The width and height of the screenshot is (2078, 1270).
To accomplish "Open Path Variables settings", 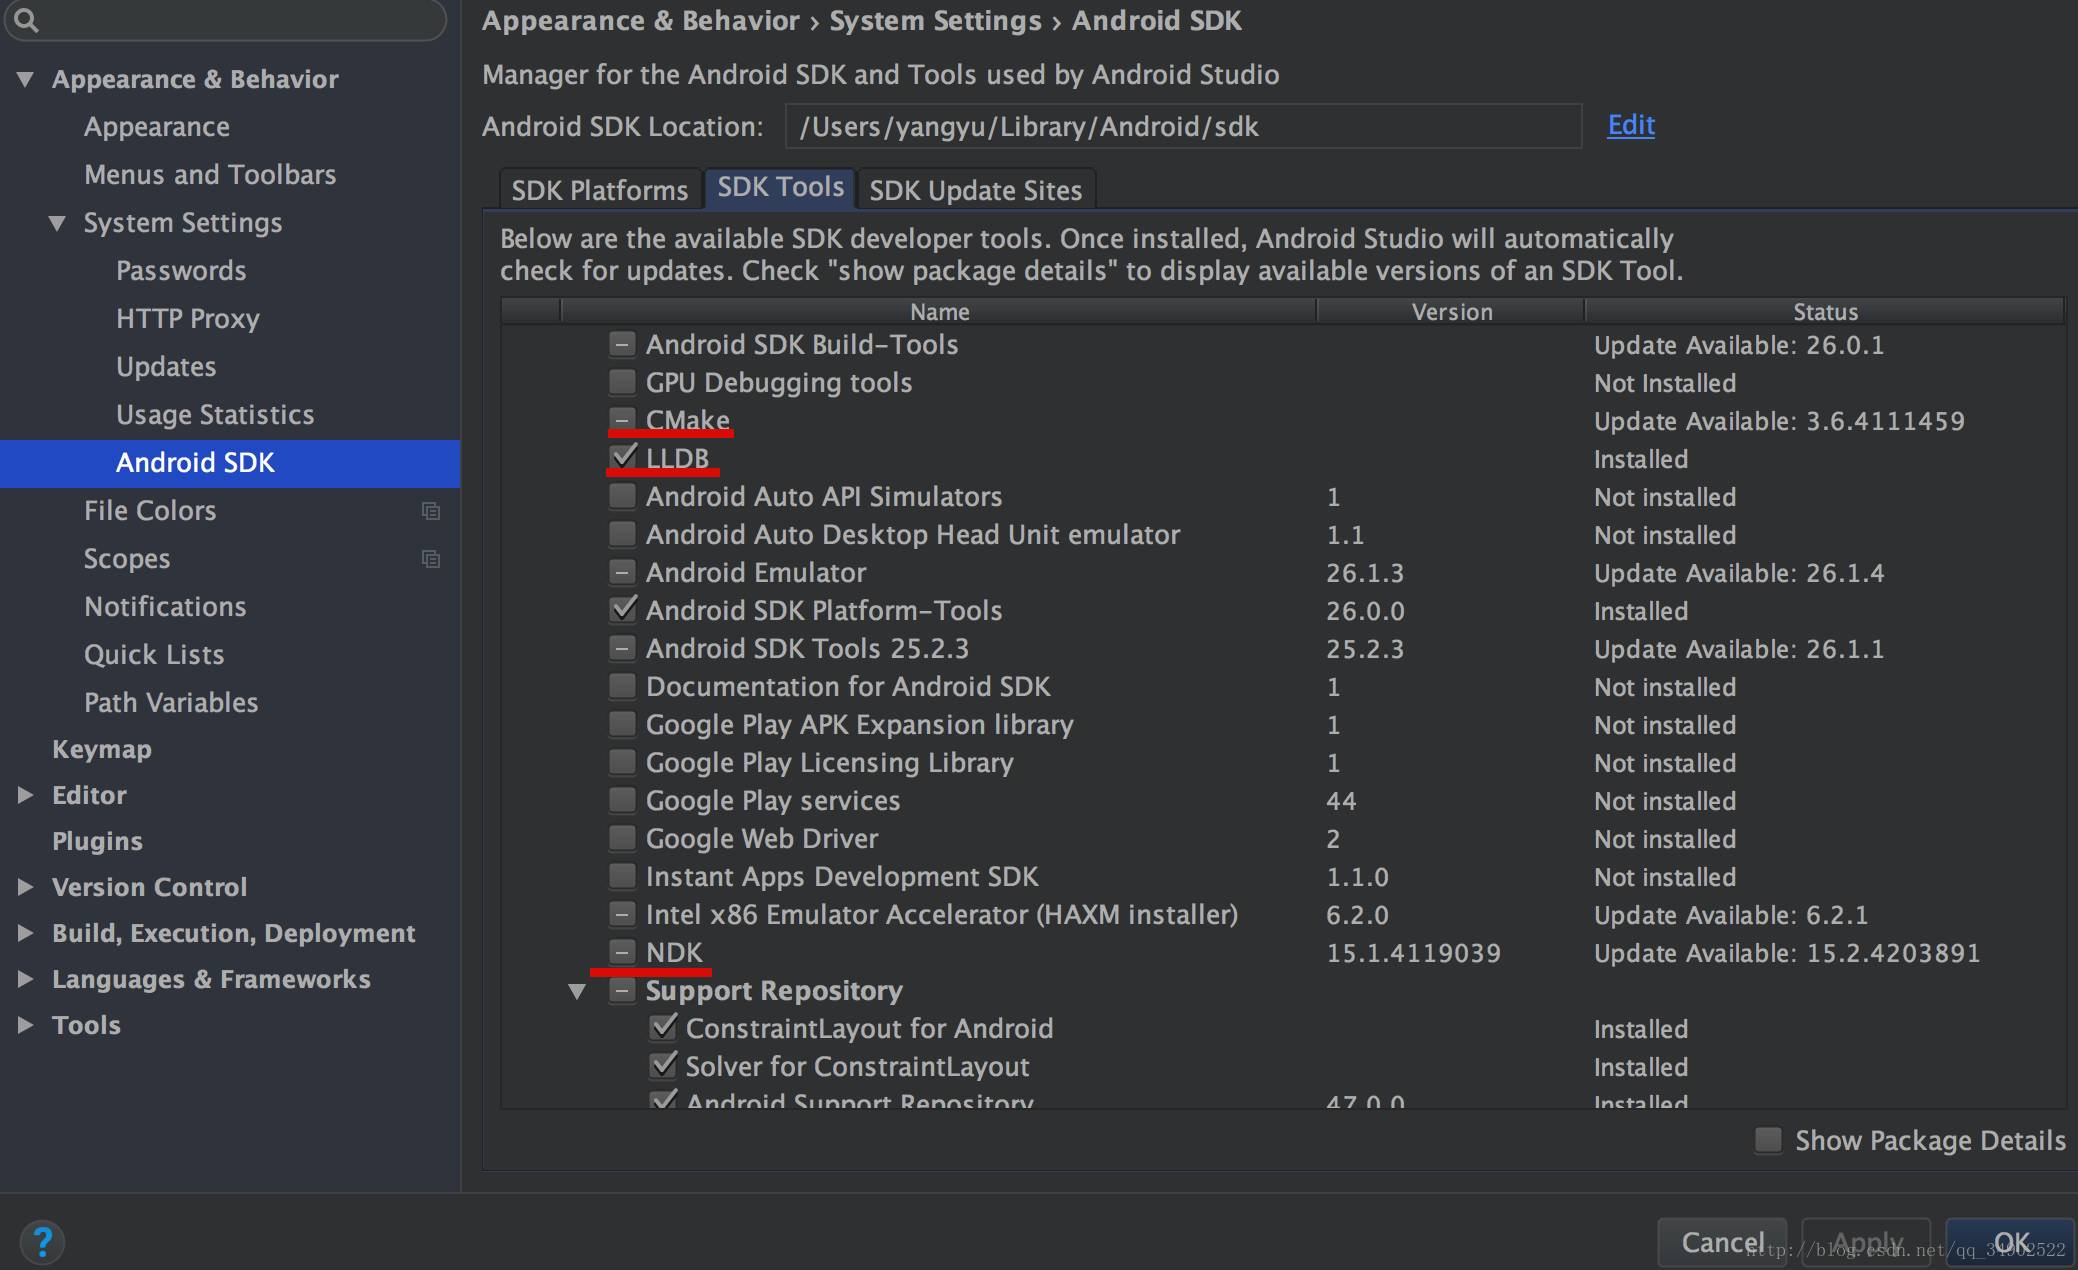I will 171,703.
